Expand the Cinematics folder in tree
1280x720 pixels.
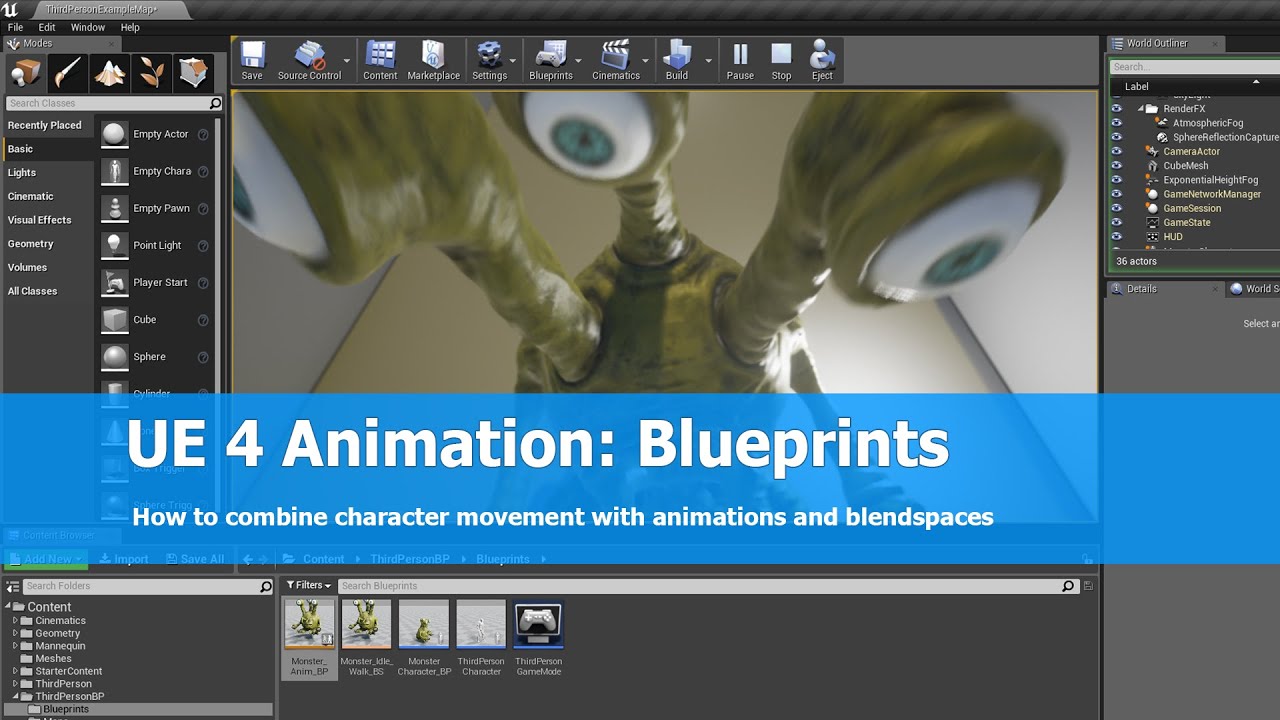pos(16,621)
